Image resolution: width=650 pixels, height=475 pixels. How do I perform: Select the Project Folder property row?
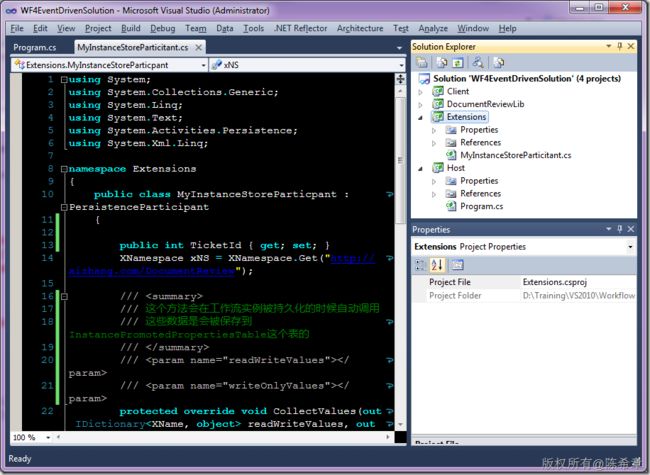pos(524,296)
